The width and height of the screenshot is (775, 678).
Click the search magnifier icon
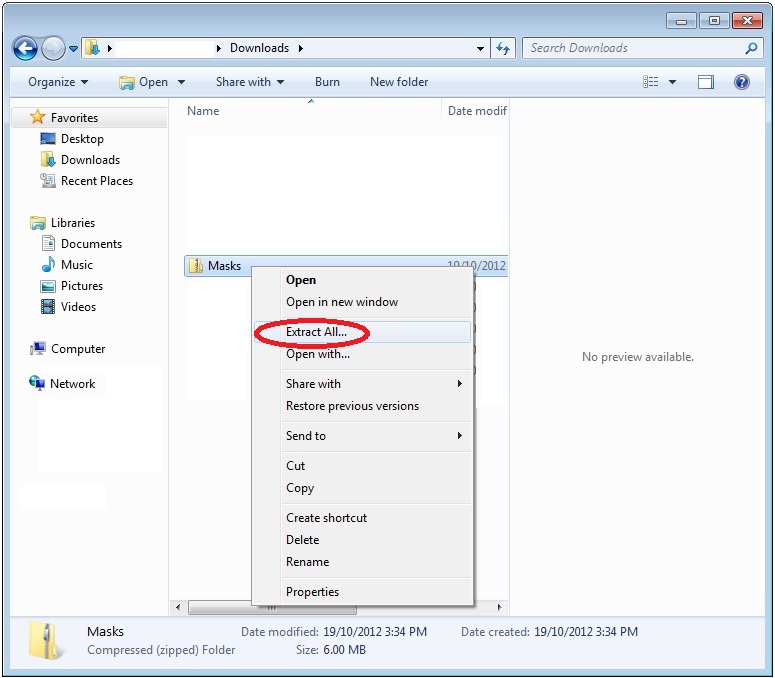752,48
